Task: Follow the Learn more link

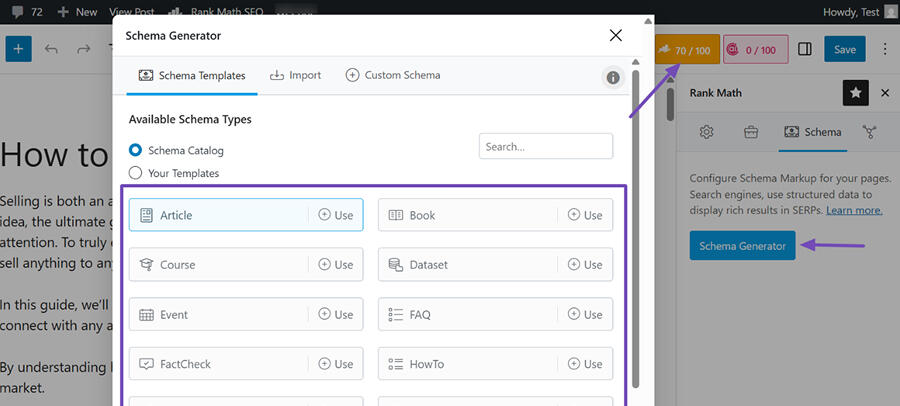Action: click(853, 210)
